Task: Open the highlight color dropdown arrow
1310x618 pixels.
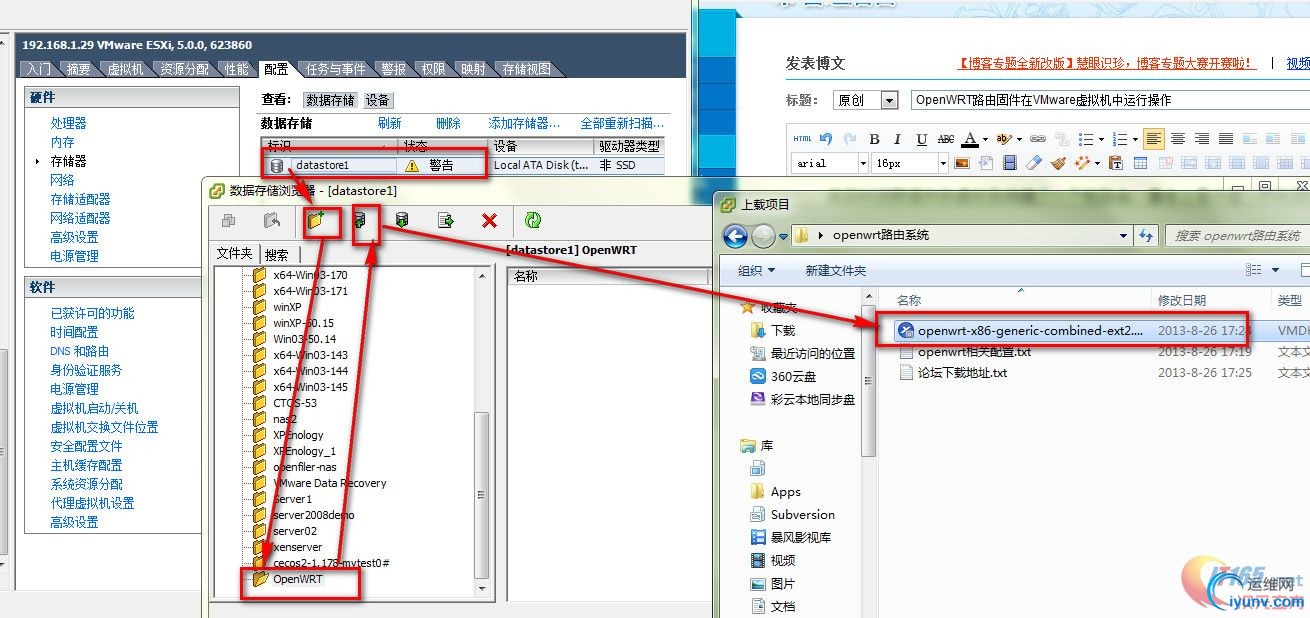Action: (1017, 139)
